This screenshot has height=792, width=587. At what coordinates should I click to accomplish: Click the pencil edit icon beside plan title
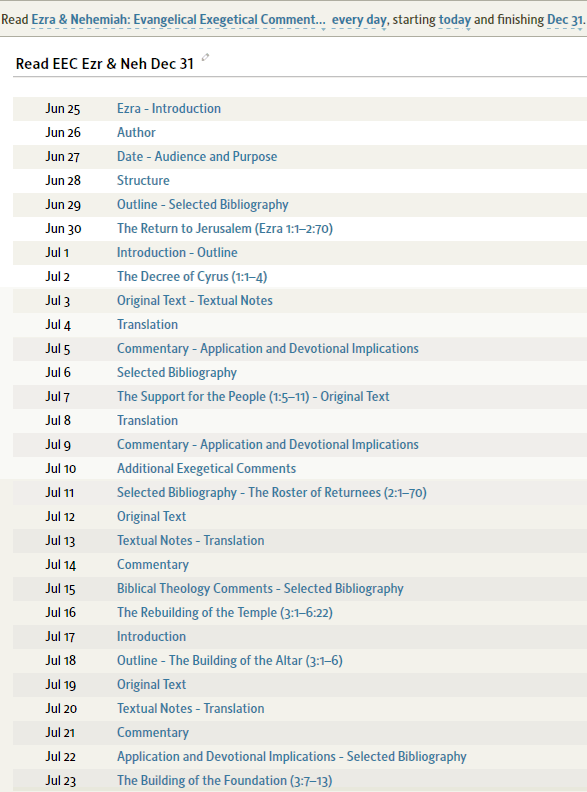point(205,58)
